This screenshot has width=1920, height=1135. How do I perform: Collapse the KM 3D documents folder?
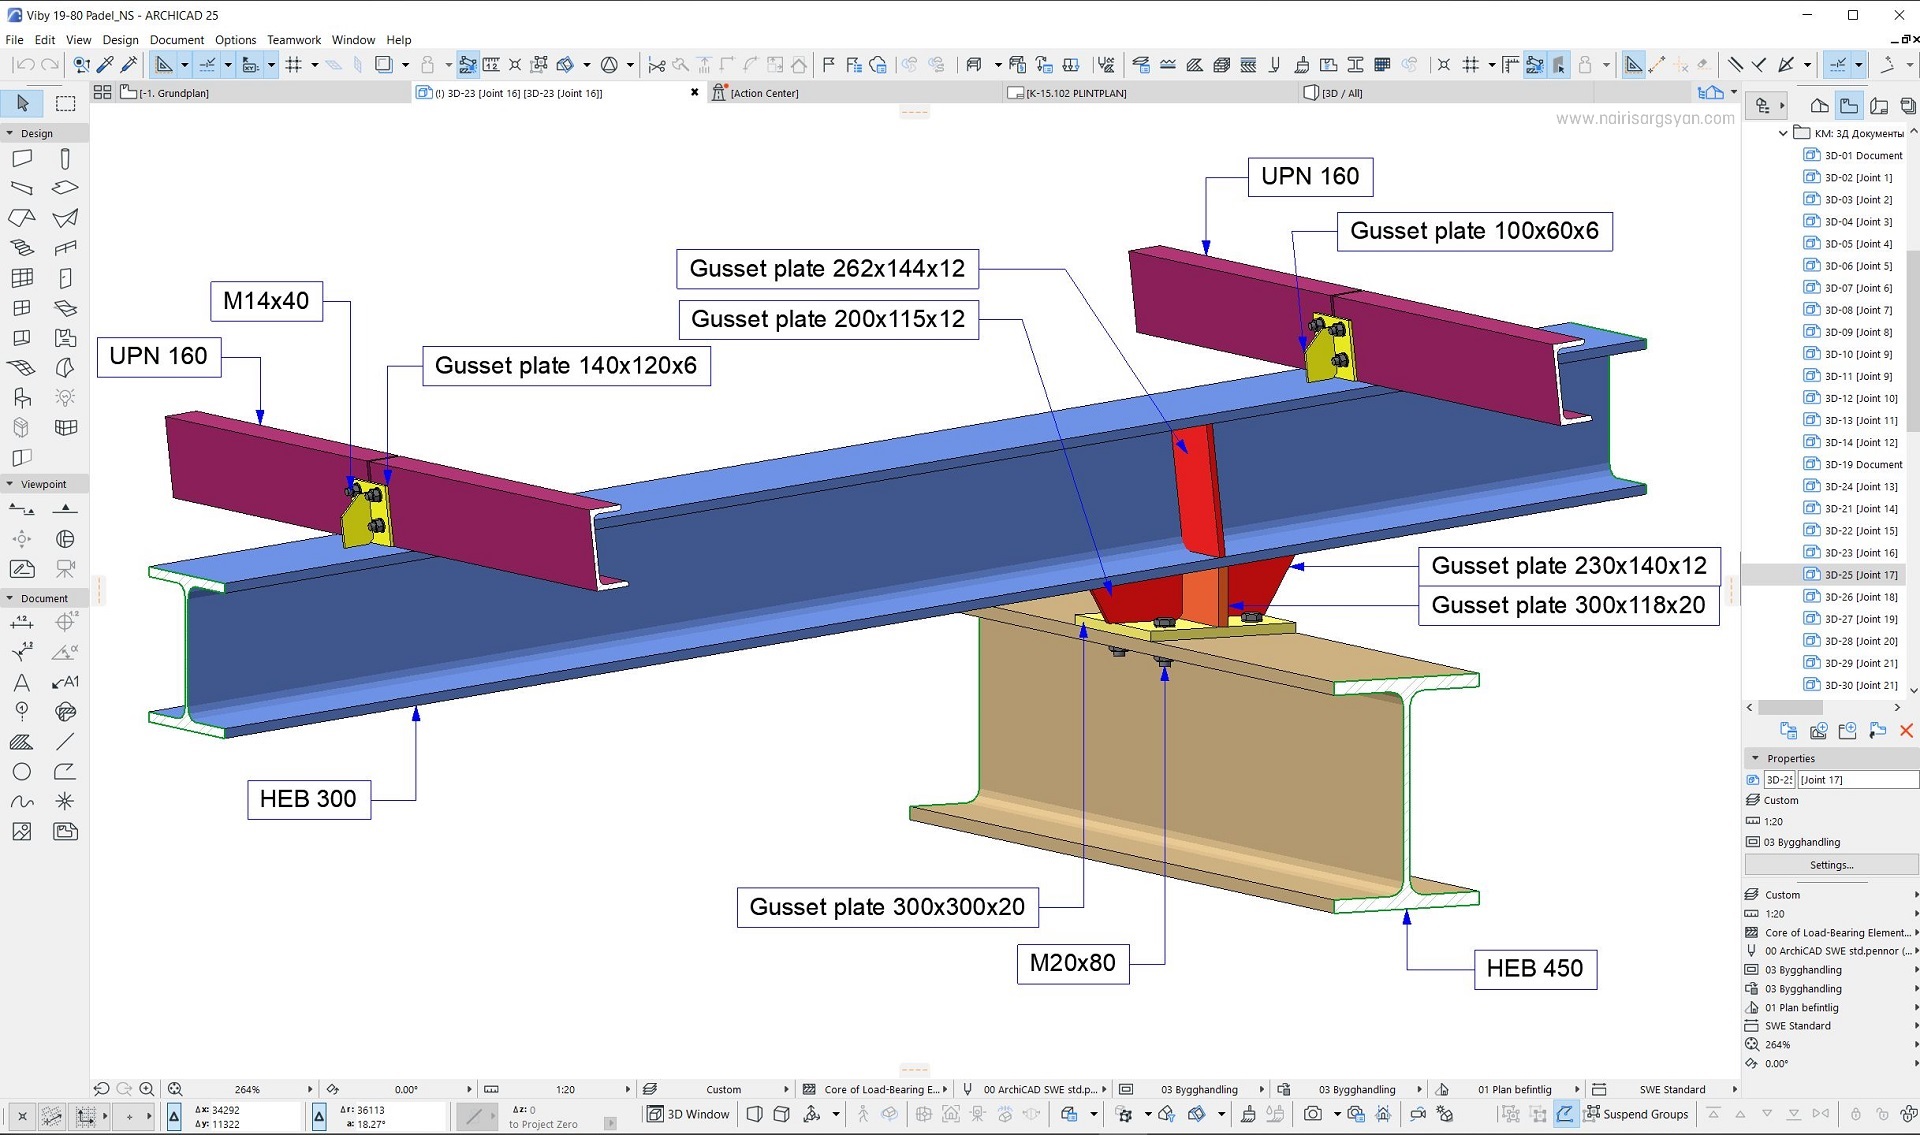point(1782,133)
